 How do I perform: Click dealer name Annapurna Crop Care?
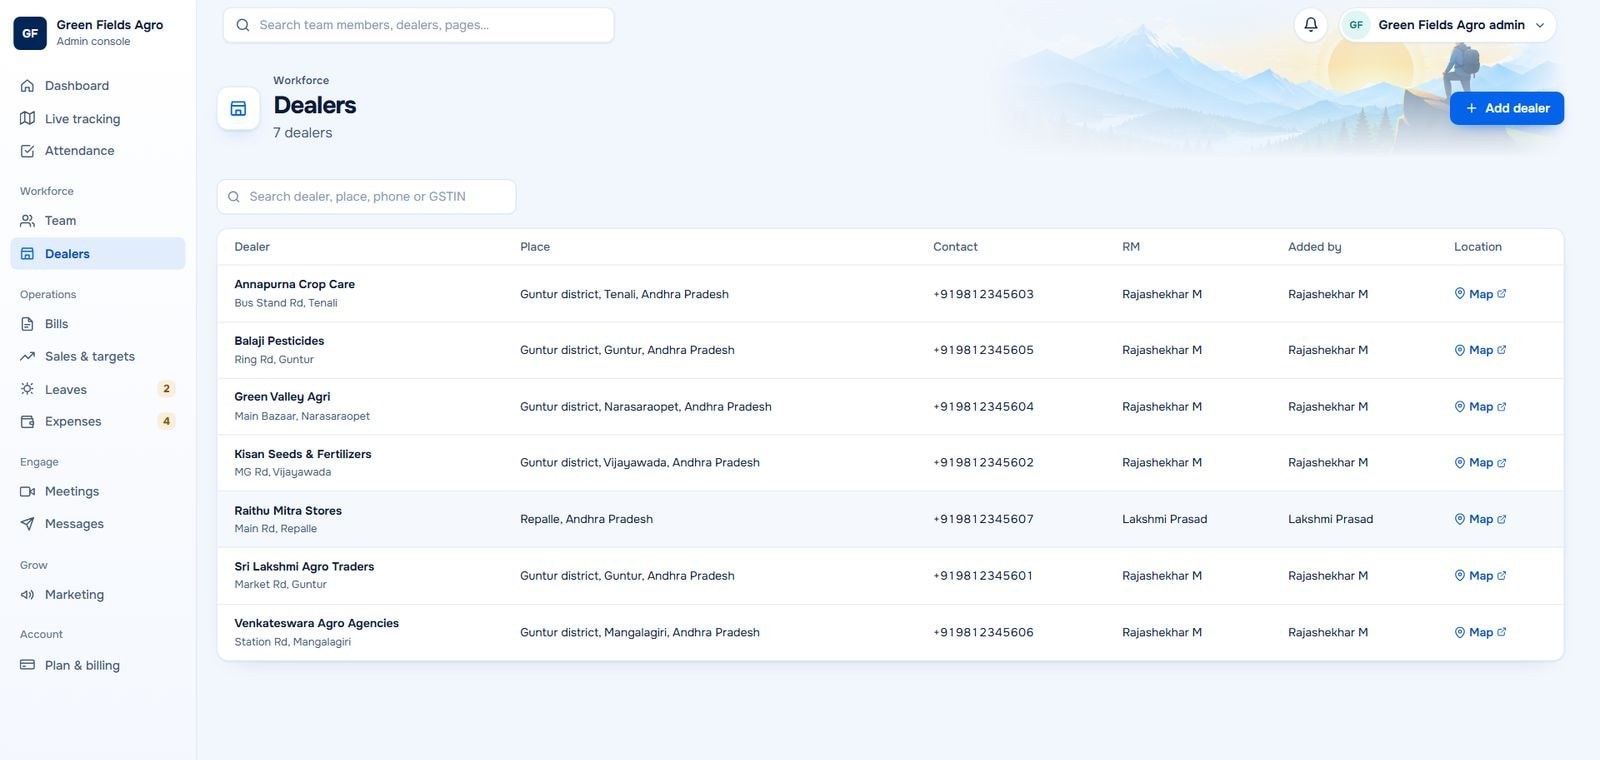pyautogui.click(x=295, y=285)
